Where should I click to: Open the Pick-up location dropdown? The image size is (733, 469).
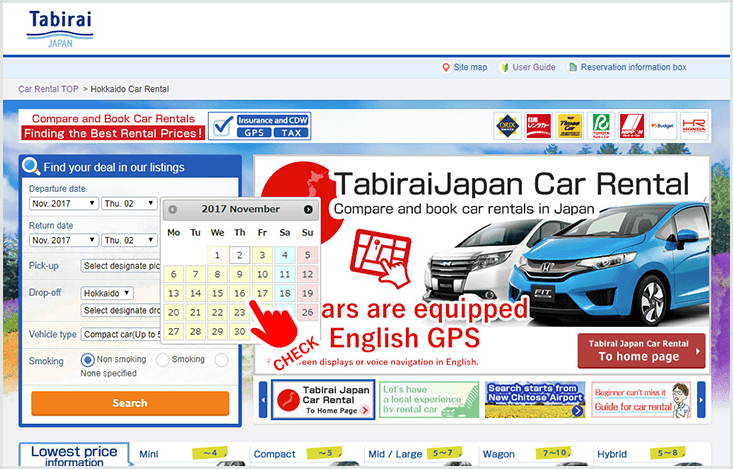click(121, 266)
